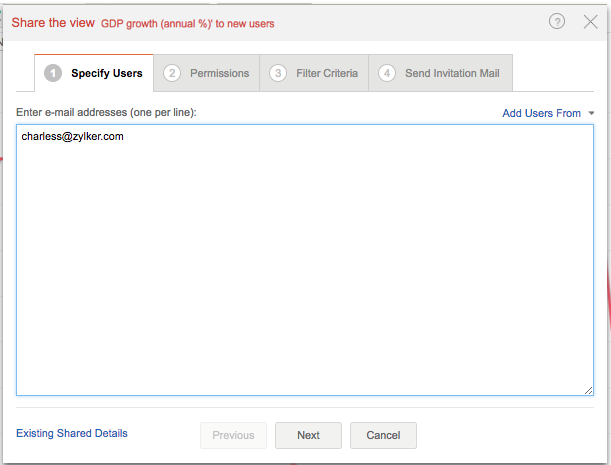Click the step 1 number circle

coord(53,73)
